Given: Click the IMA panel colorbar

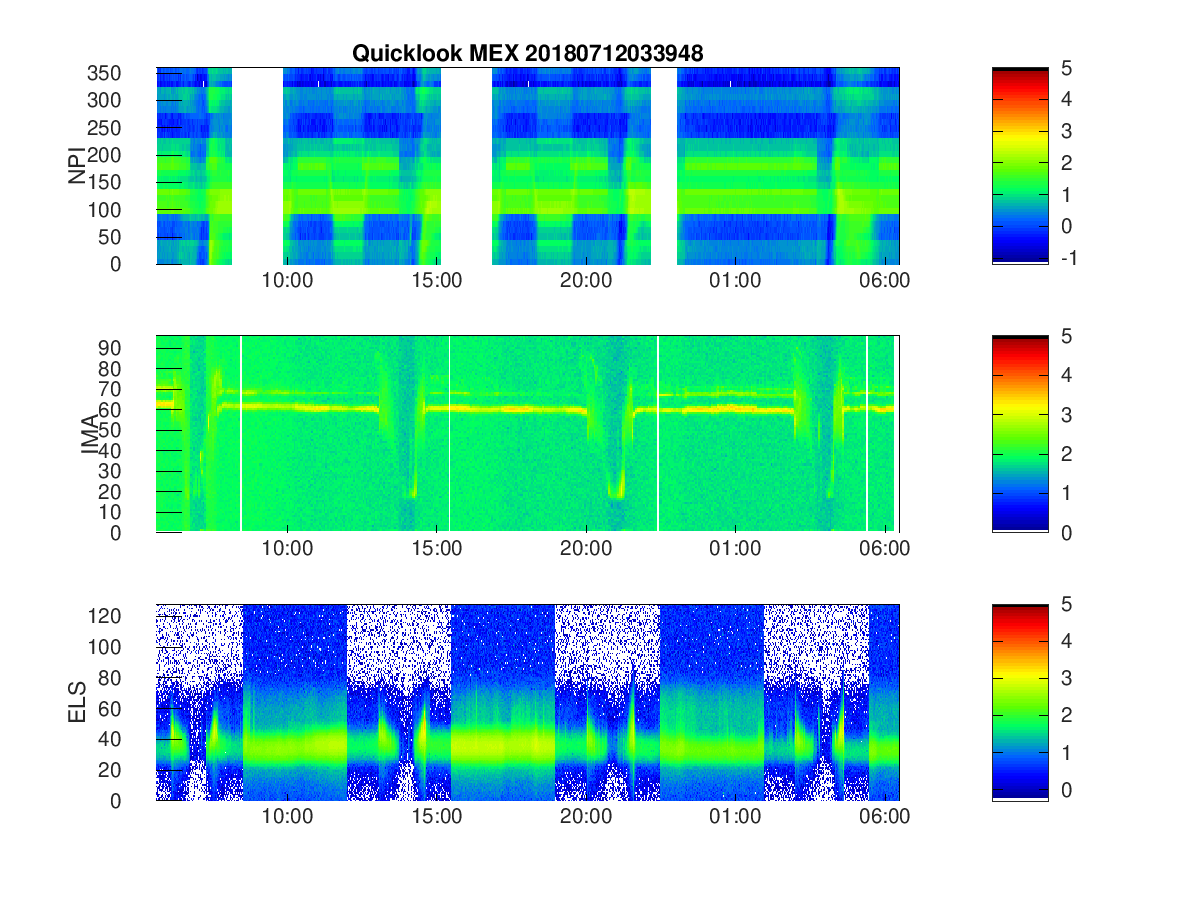Looking at the screenshot, I should coord(1020,434).
